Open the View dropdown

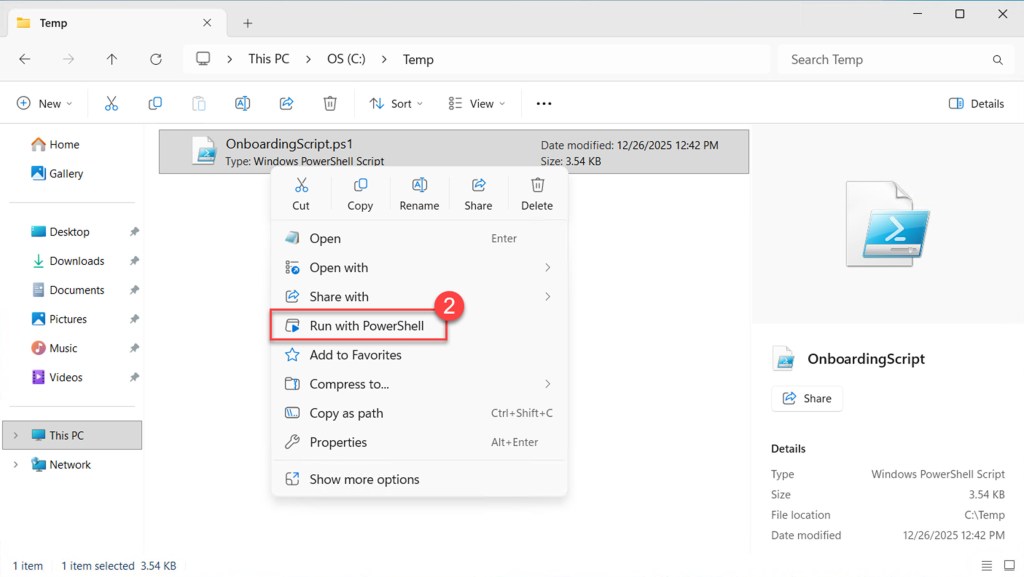point(477,103)
